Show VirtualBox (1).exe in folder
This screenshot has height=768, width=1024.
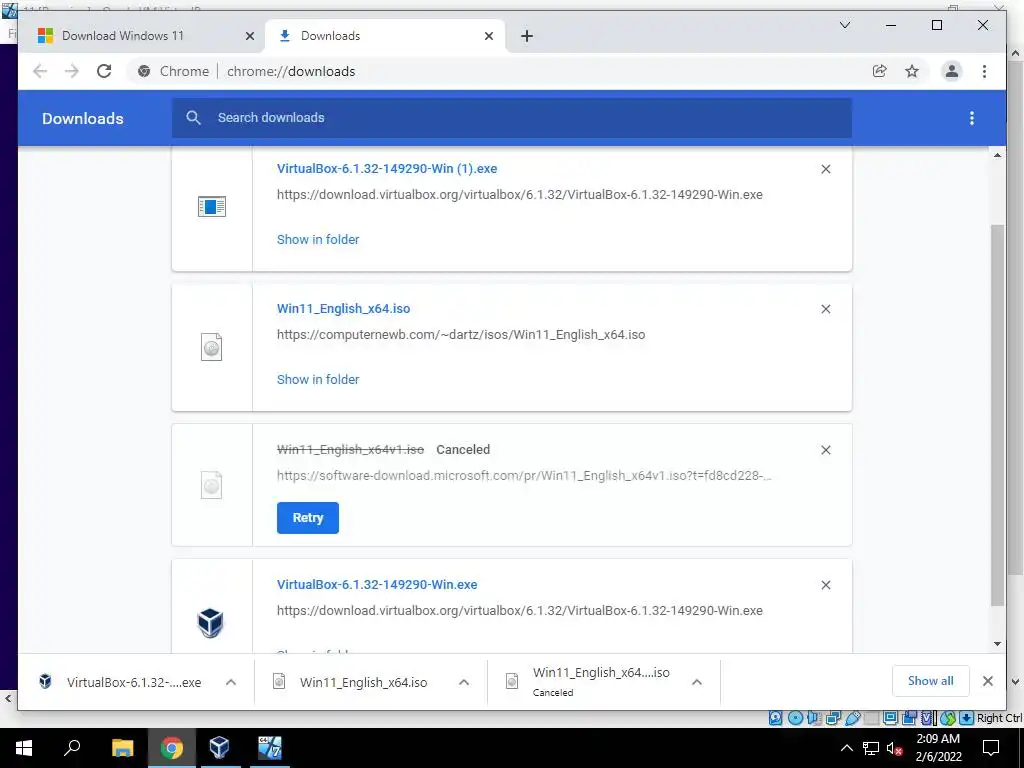pos(318,240)
